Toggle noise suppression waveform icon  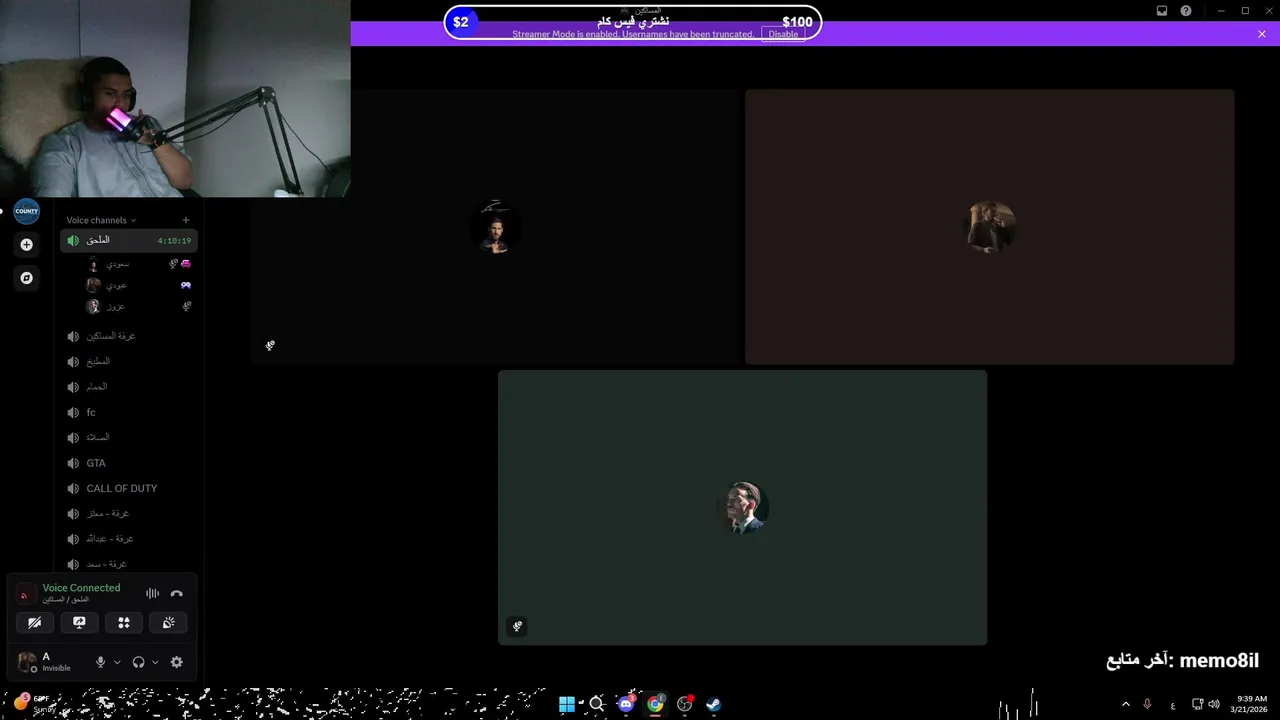coord(152,593)
